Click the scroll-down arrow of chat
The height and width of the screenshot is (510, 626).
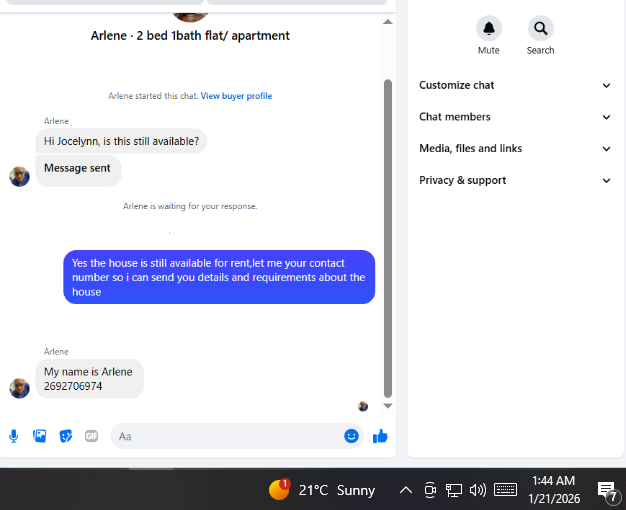[388, 406]
